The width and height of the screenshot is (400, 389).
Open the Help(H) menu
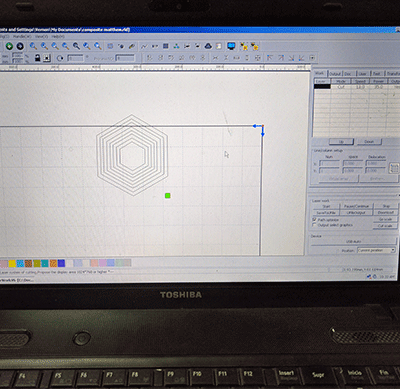coord(58,36)
